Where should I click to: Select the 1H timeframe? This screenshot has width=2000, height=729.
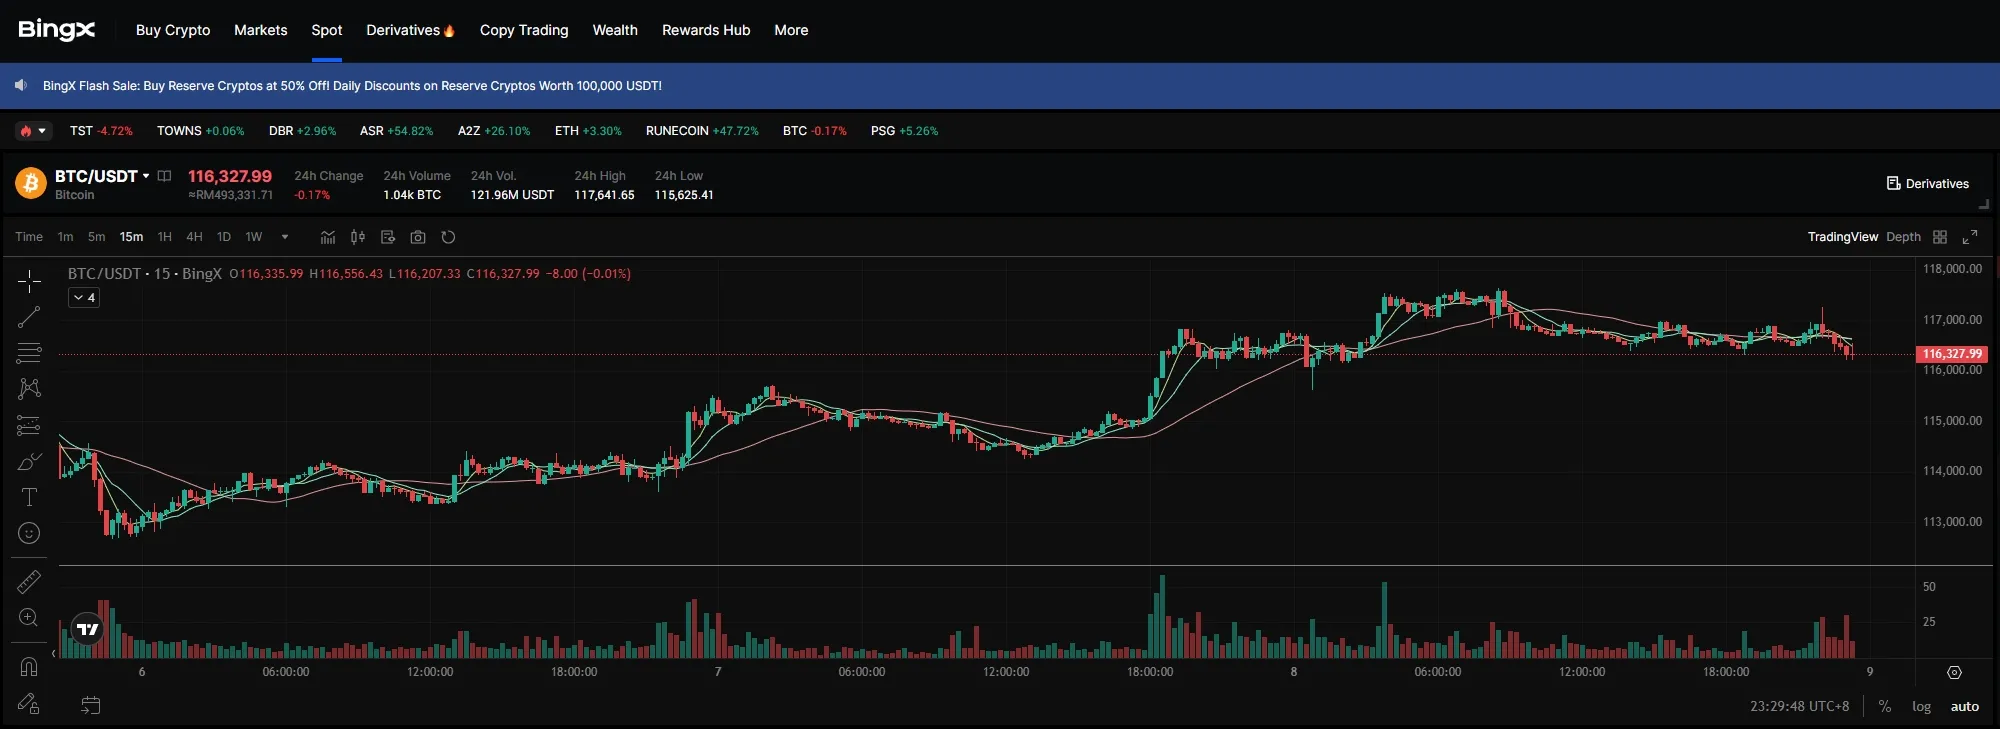coord(165,237)
